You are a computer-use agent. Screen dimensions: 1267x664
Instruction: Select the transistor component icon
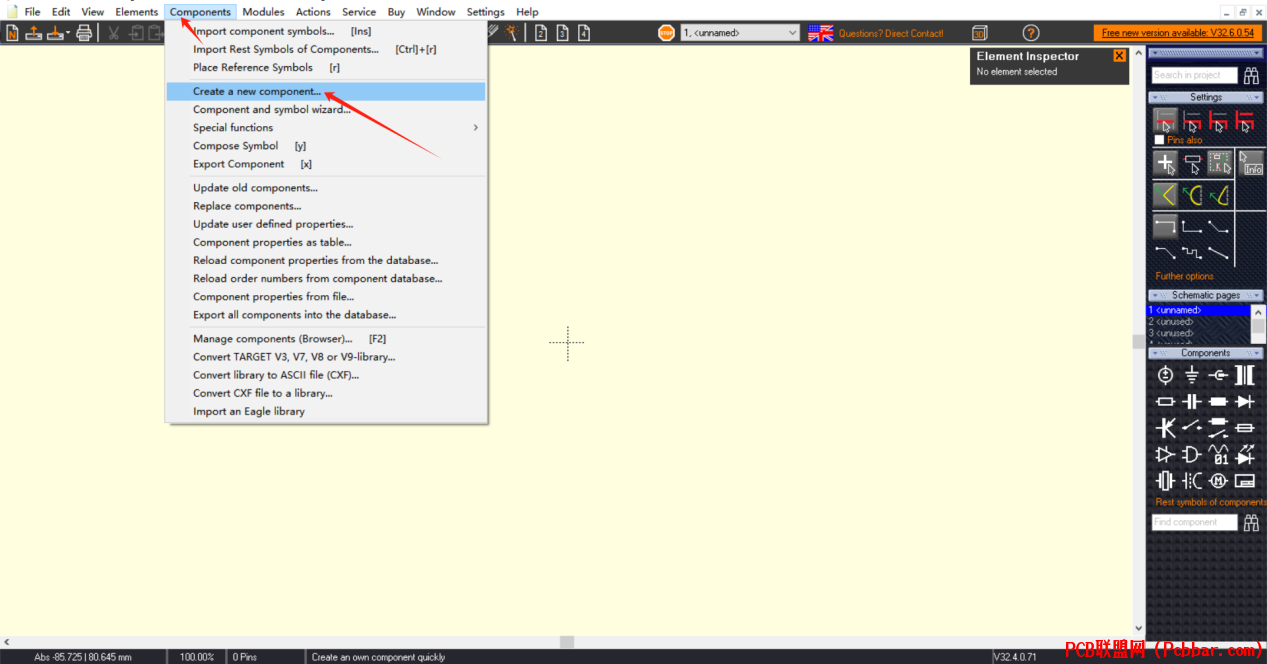coord(1166,428)
